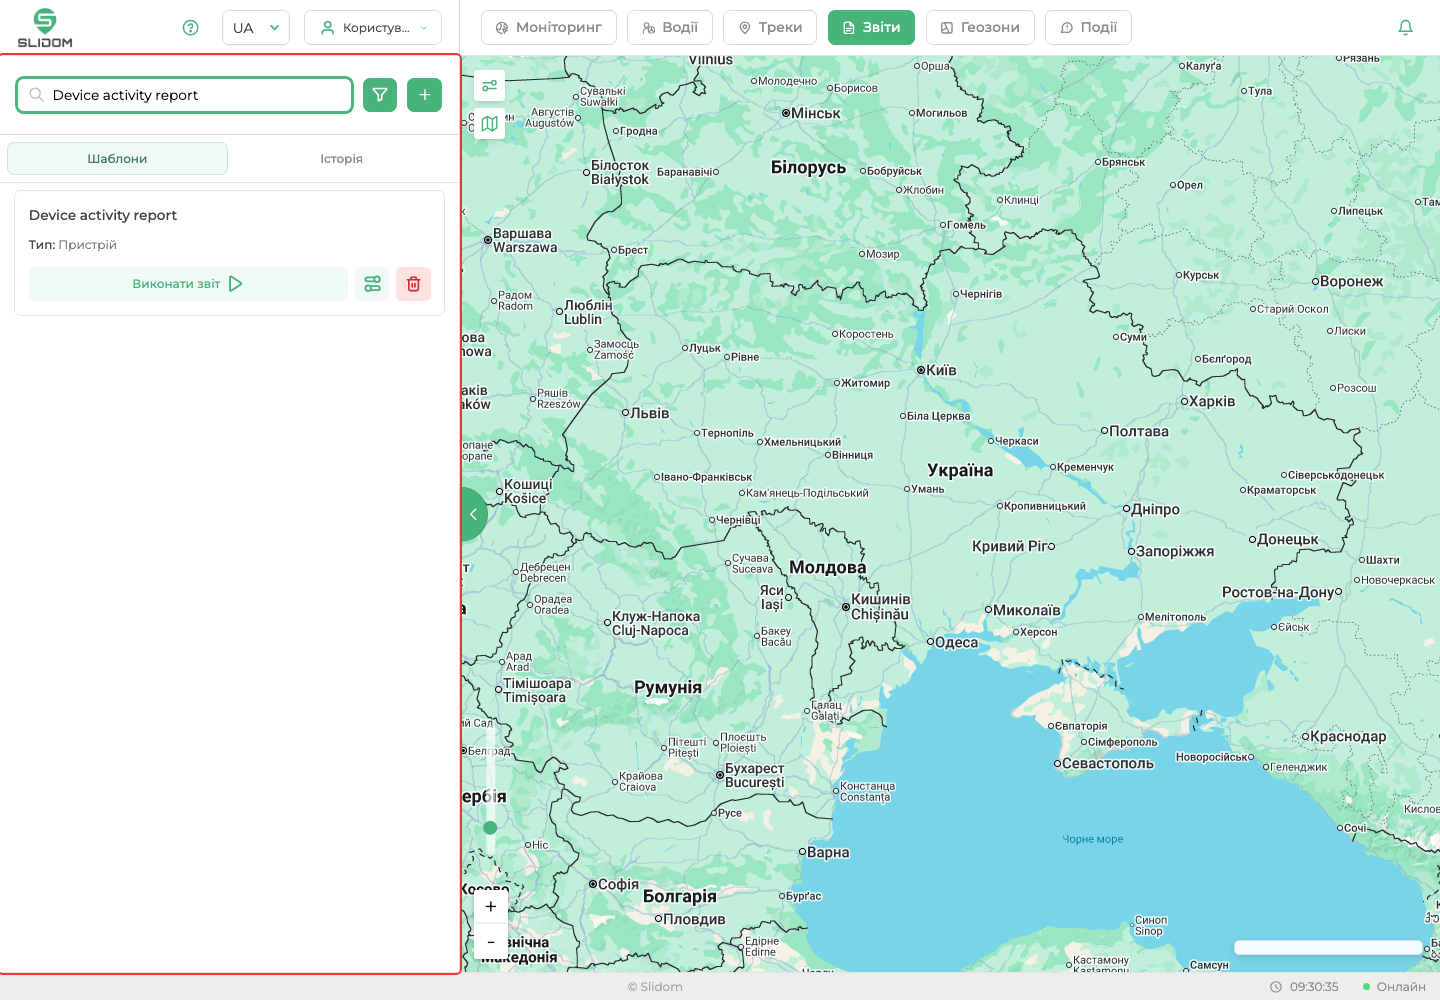Open the map objects toggle icon

coord(490,86)
